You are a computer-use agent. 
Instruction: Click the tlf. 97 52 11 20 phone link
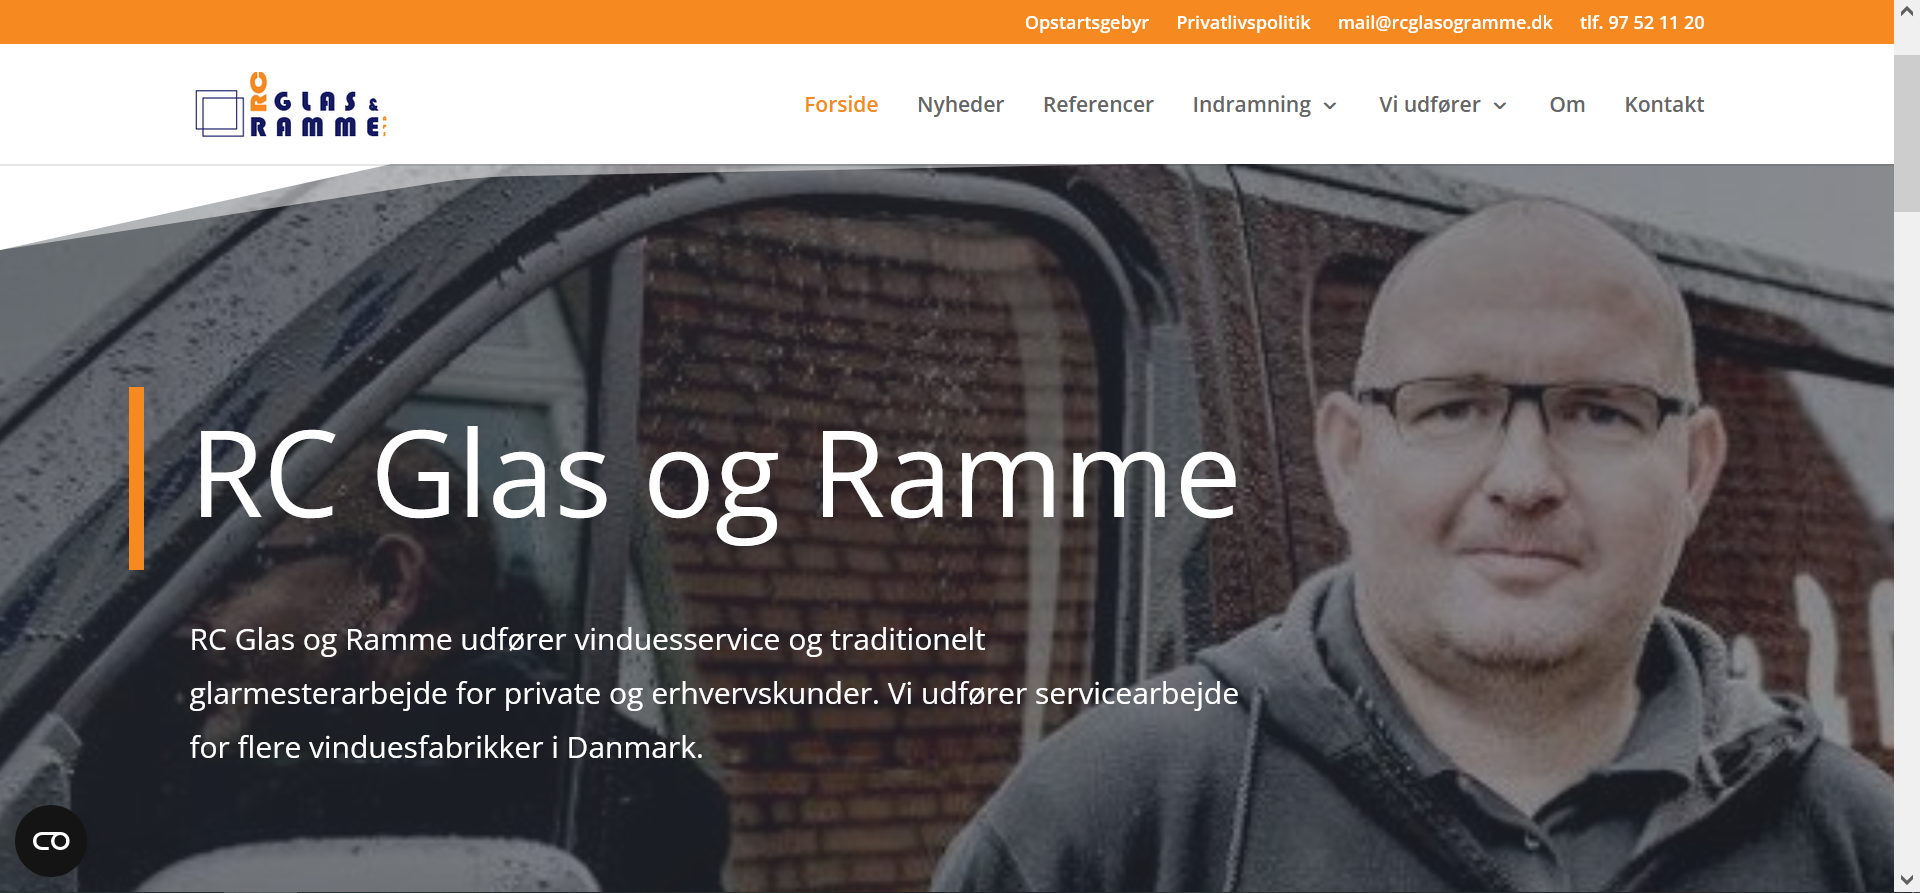pos(1642,23)
